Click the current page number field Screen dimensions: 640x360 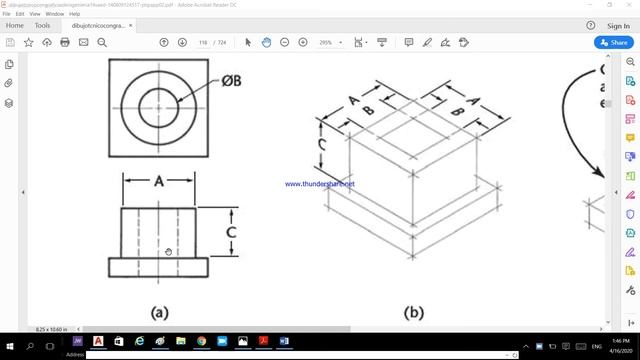click(203, 42)
